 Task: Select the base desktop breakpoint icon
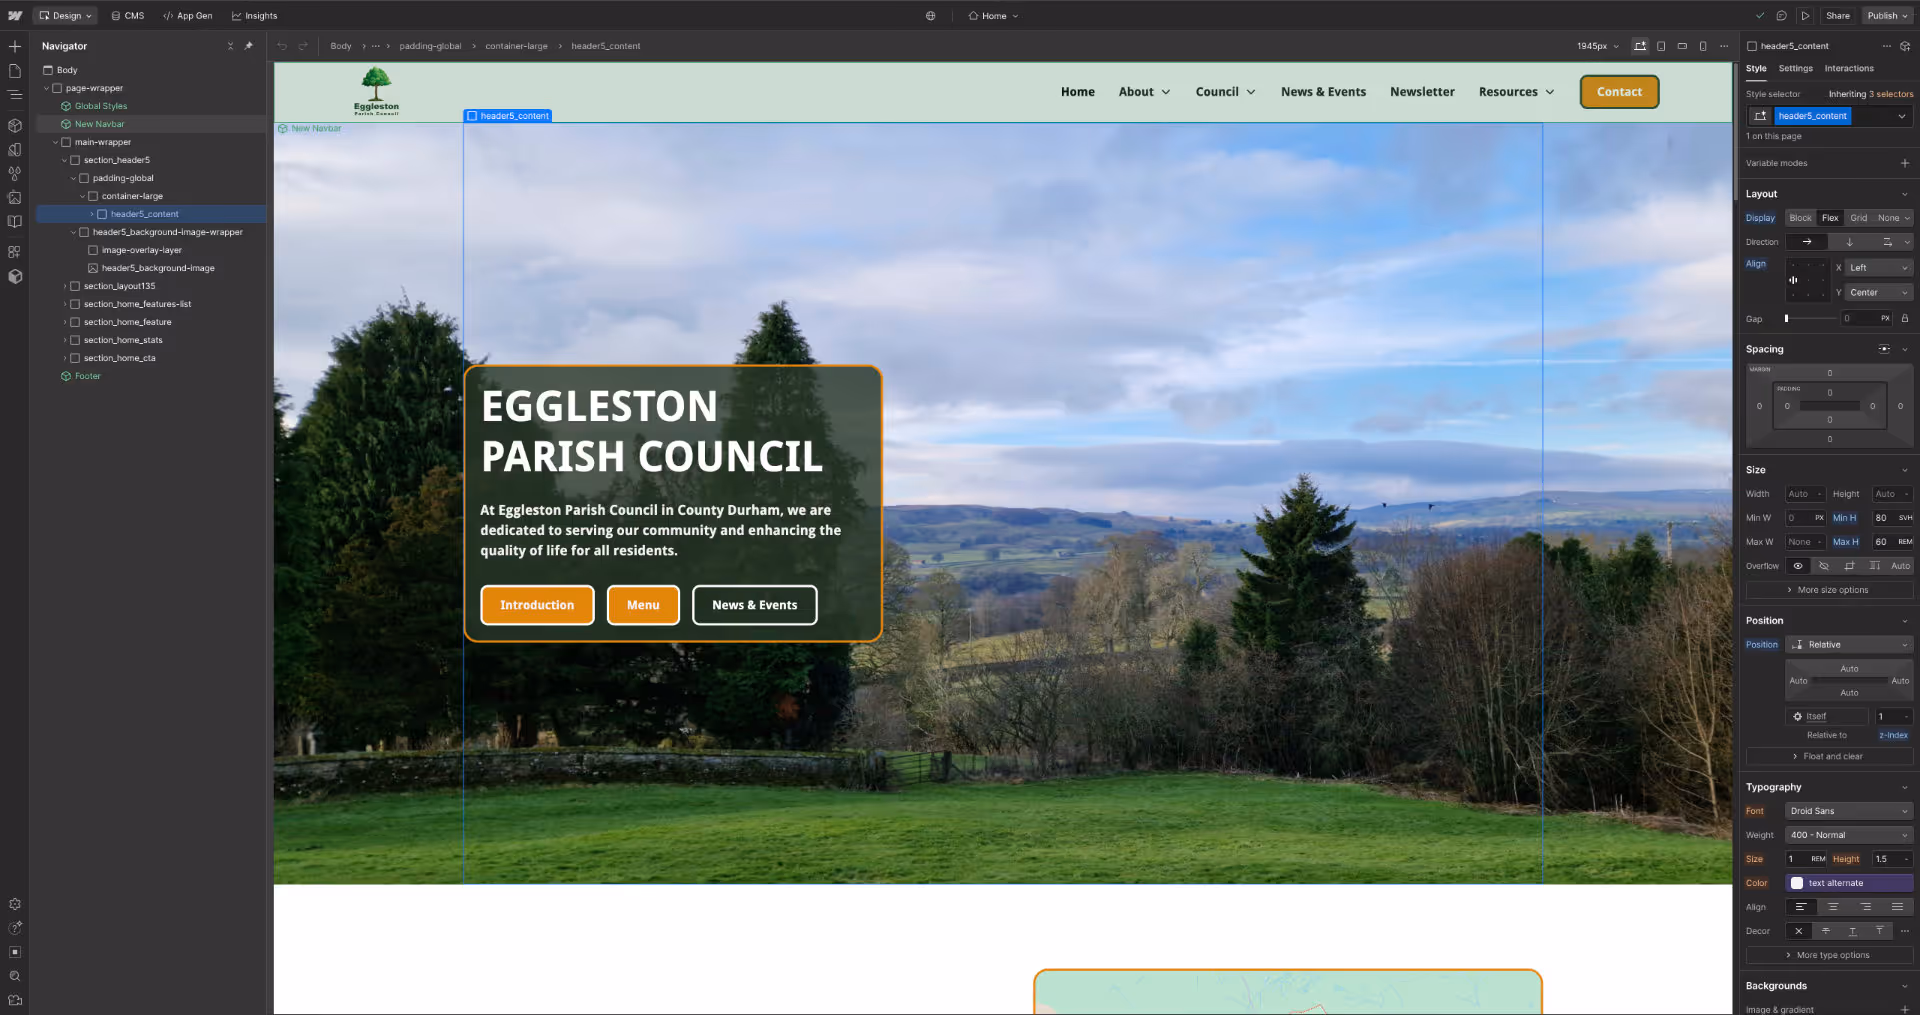1640,46
